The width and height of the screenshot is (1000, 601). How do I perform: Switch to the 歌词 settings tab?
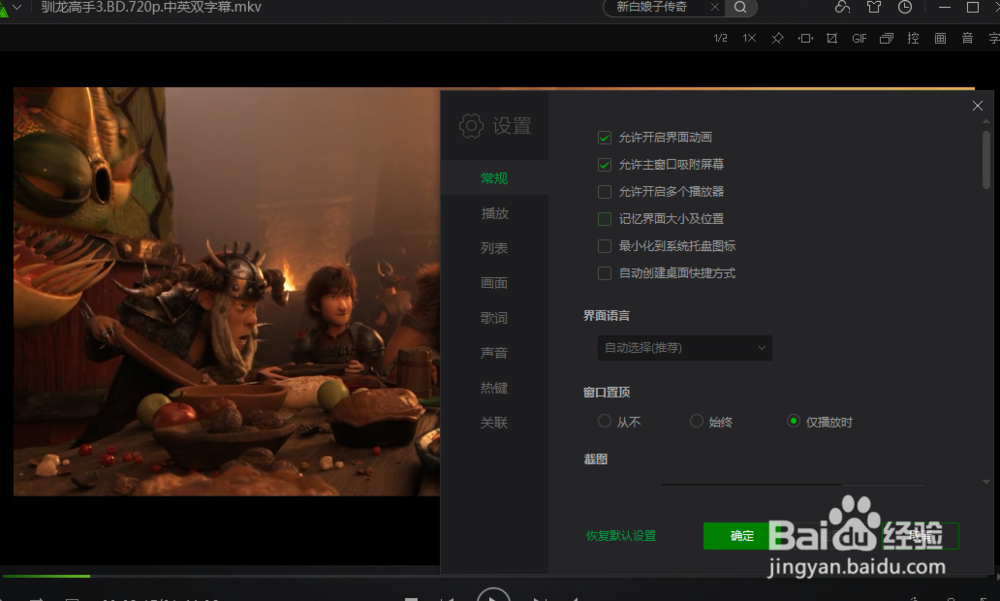click(x=494, y=318)
